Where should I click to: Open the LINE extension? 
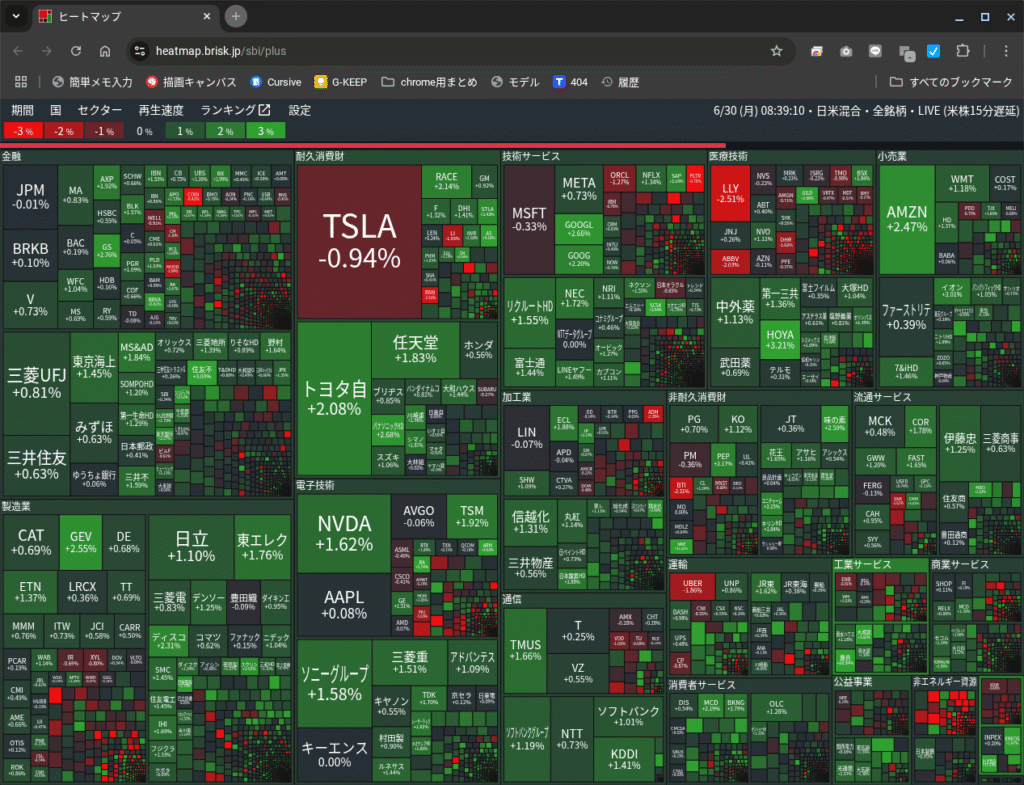pyautogui.click(x=875, y=51)
